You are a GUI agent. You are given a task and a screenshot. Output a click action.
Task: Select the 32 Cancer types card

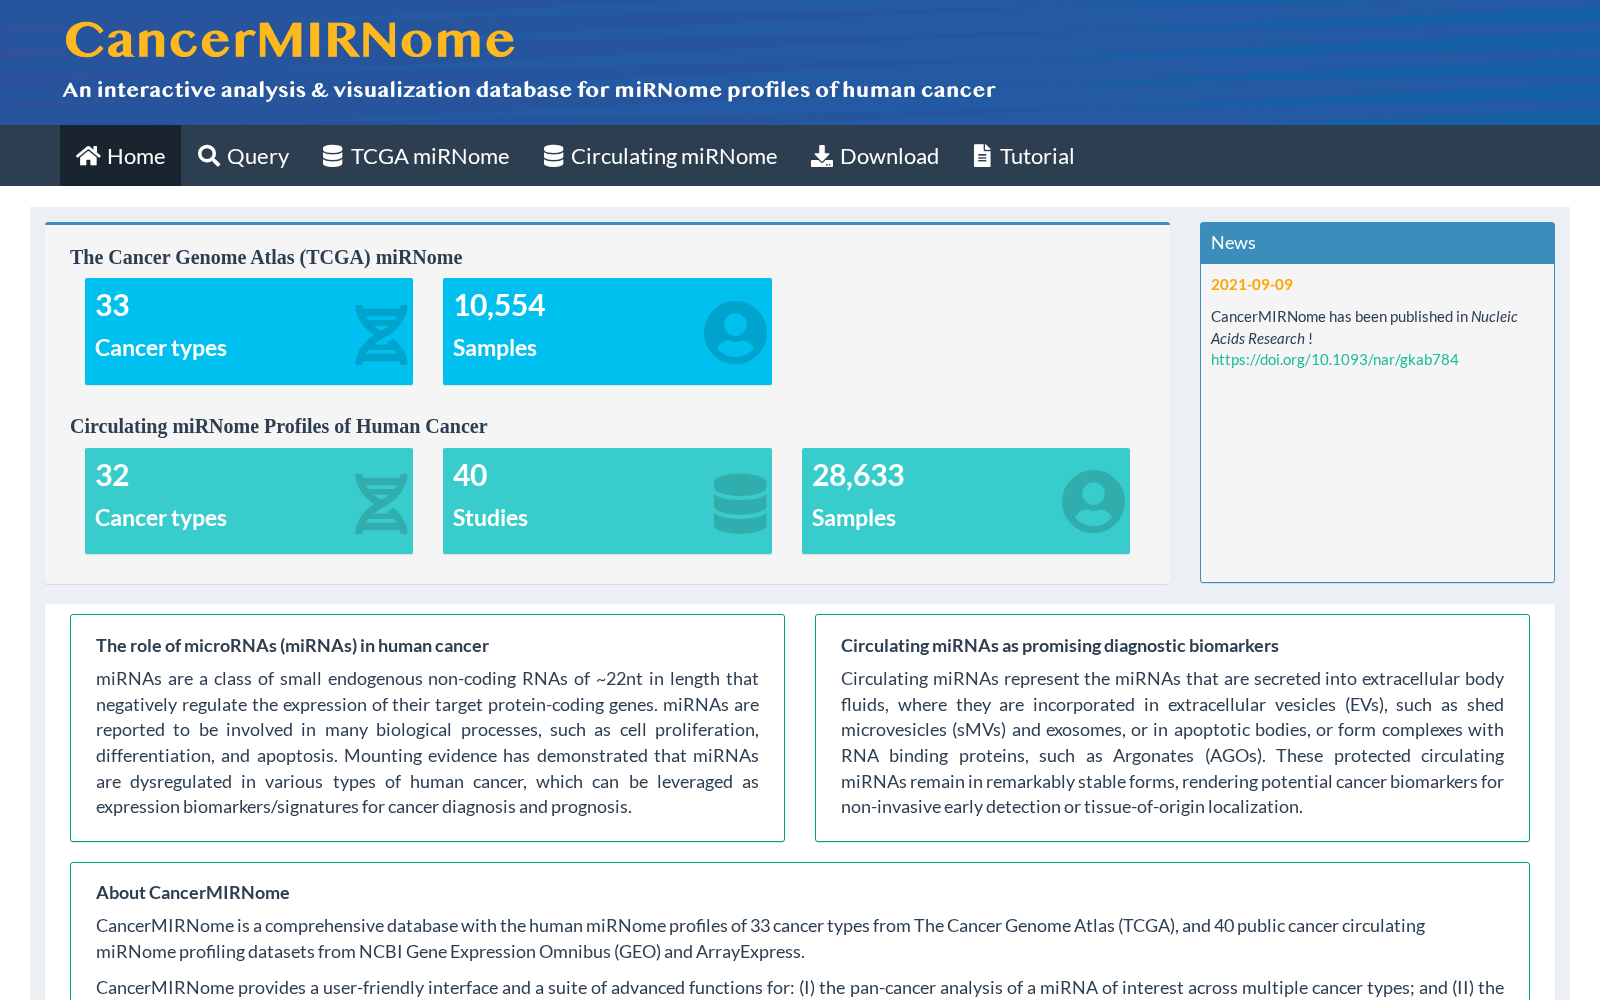point(249,501)
